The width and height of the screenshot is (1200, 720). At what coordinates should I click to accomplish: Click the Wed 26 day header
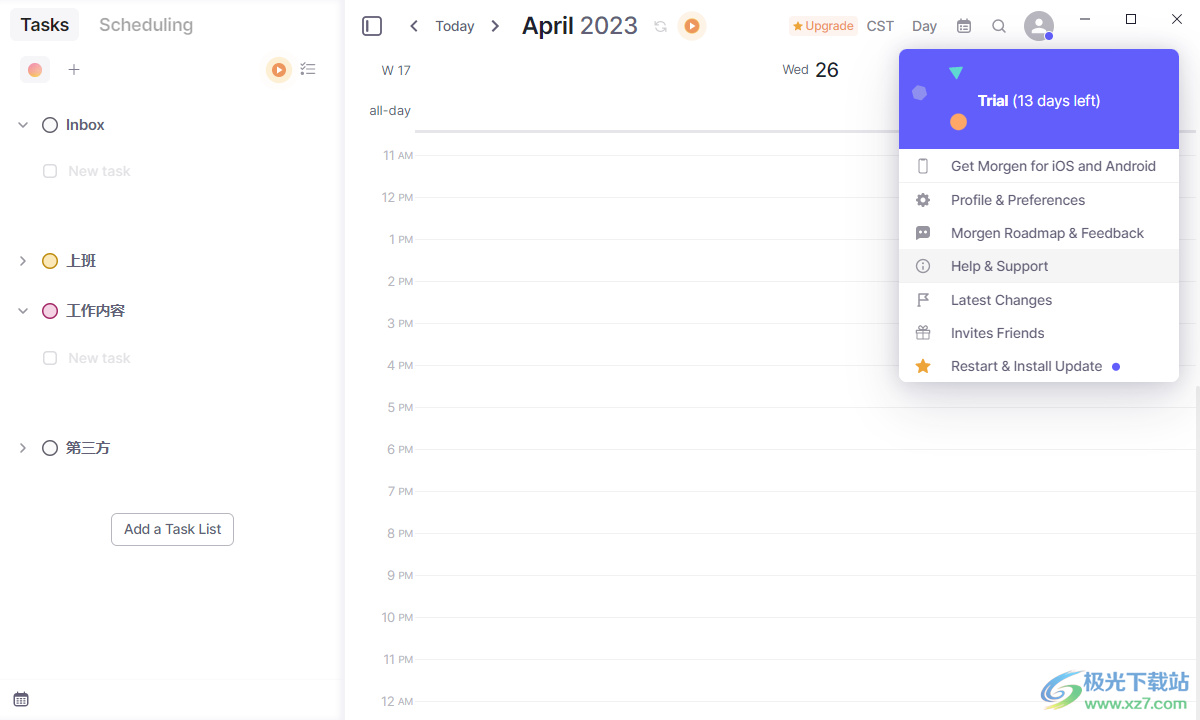point(810,70)
